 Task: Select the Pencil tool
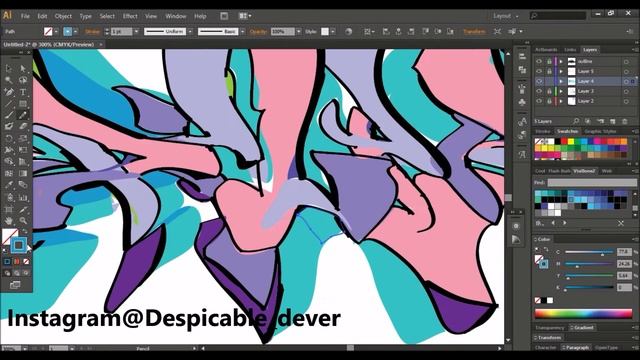[23, 115]
